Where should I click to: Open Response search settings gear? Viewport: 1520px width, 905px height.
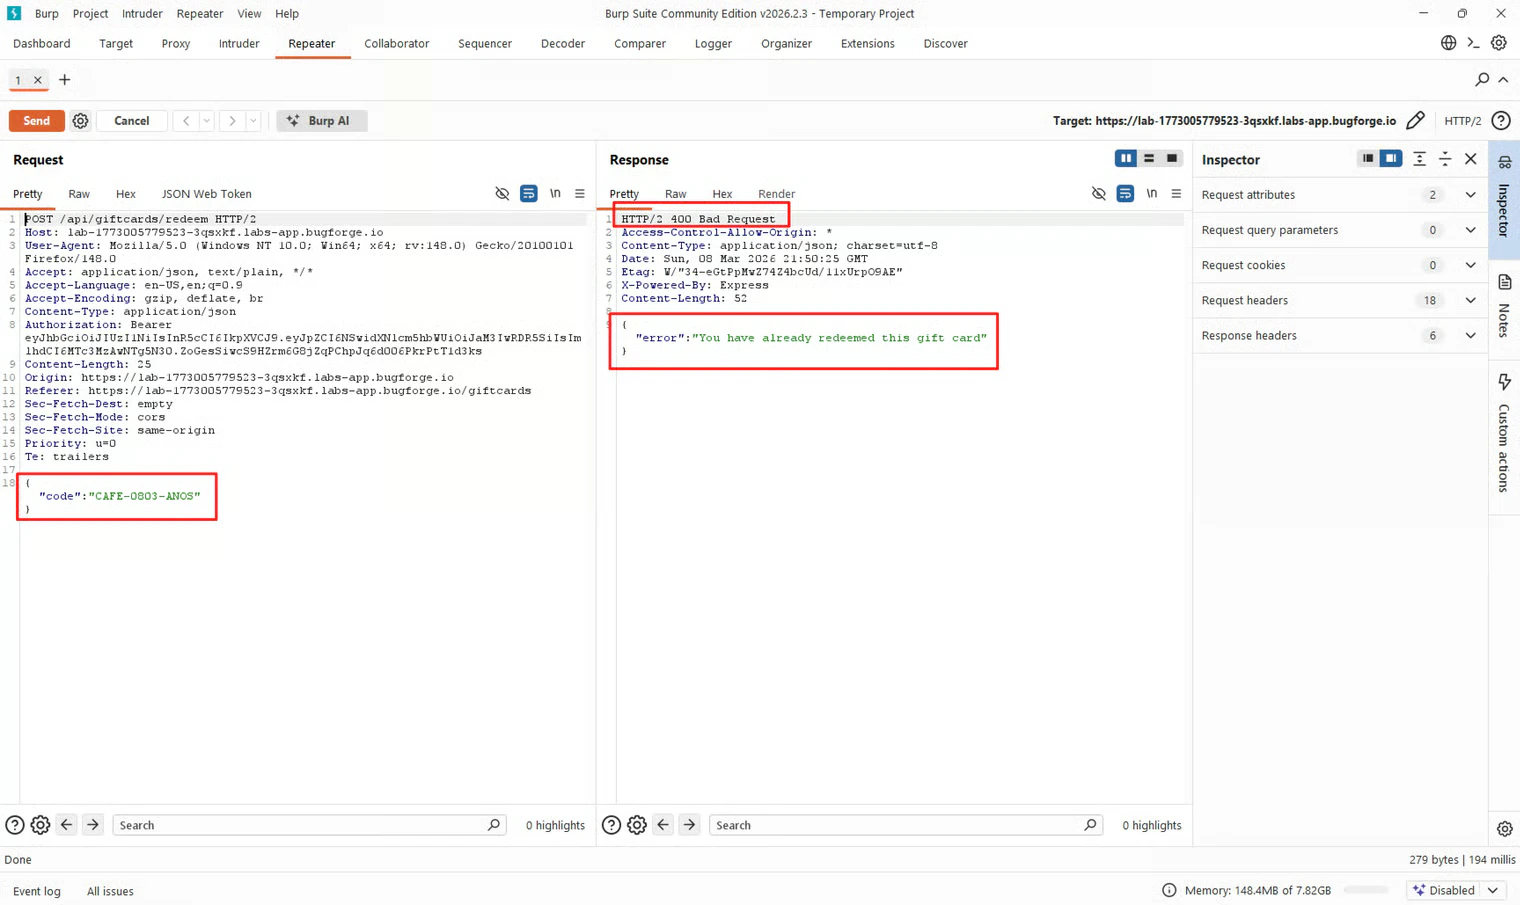637,825
